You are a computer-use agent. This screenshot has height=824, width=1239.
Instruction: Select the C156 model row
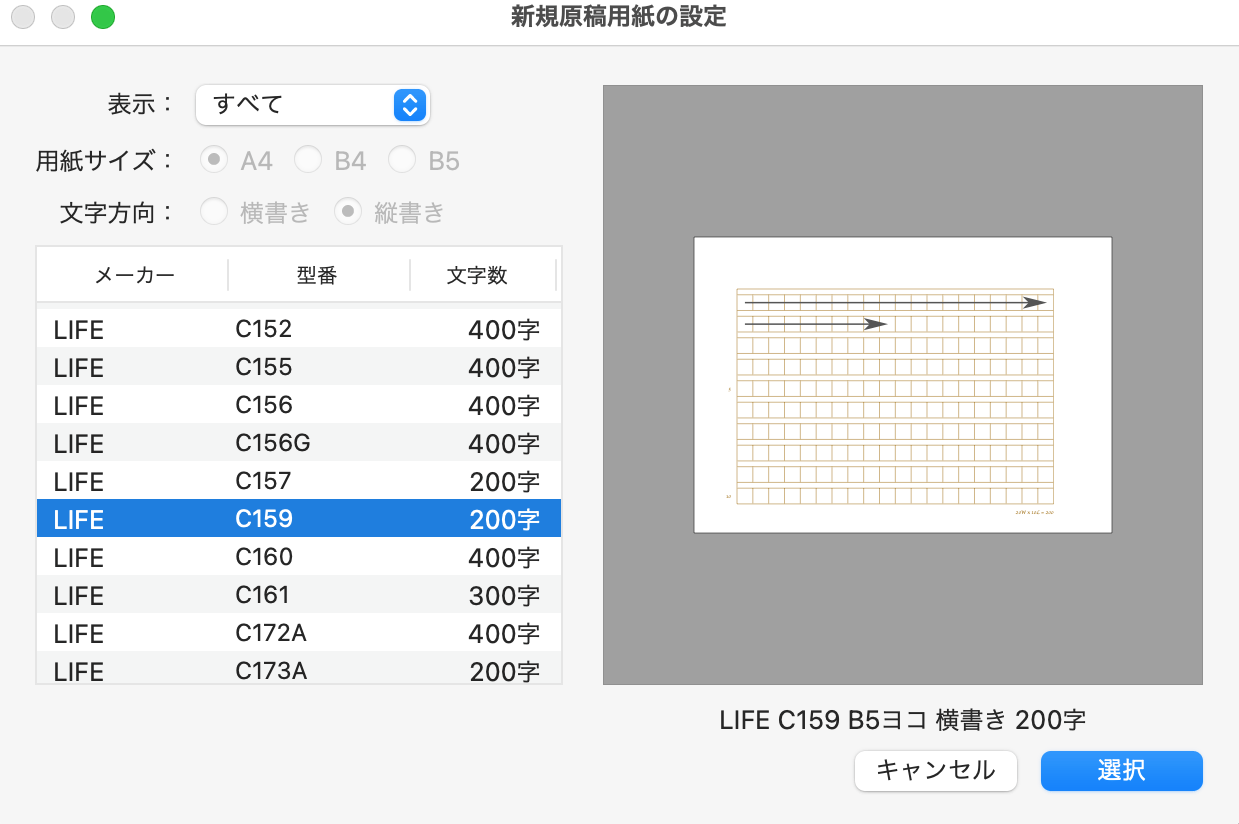[299, 405]
